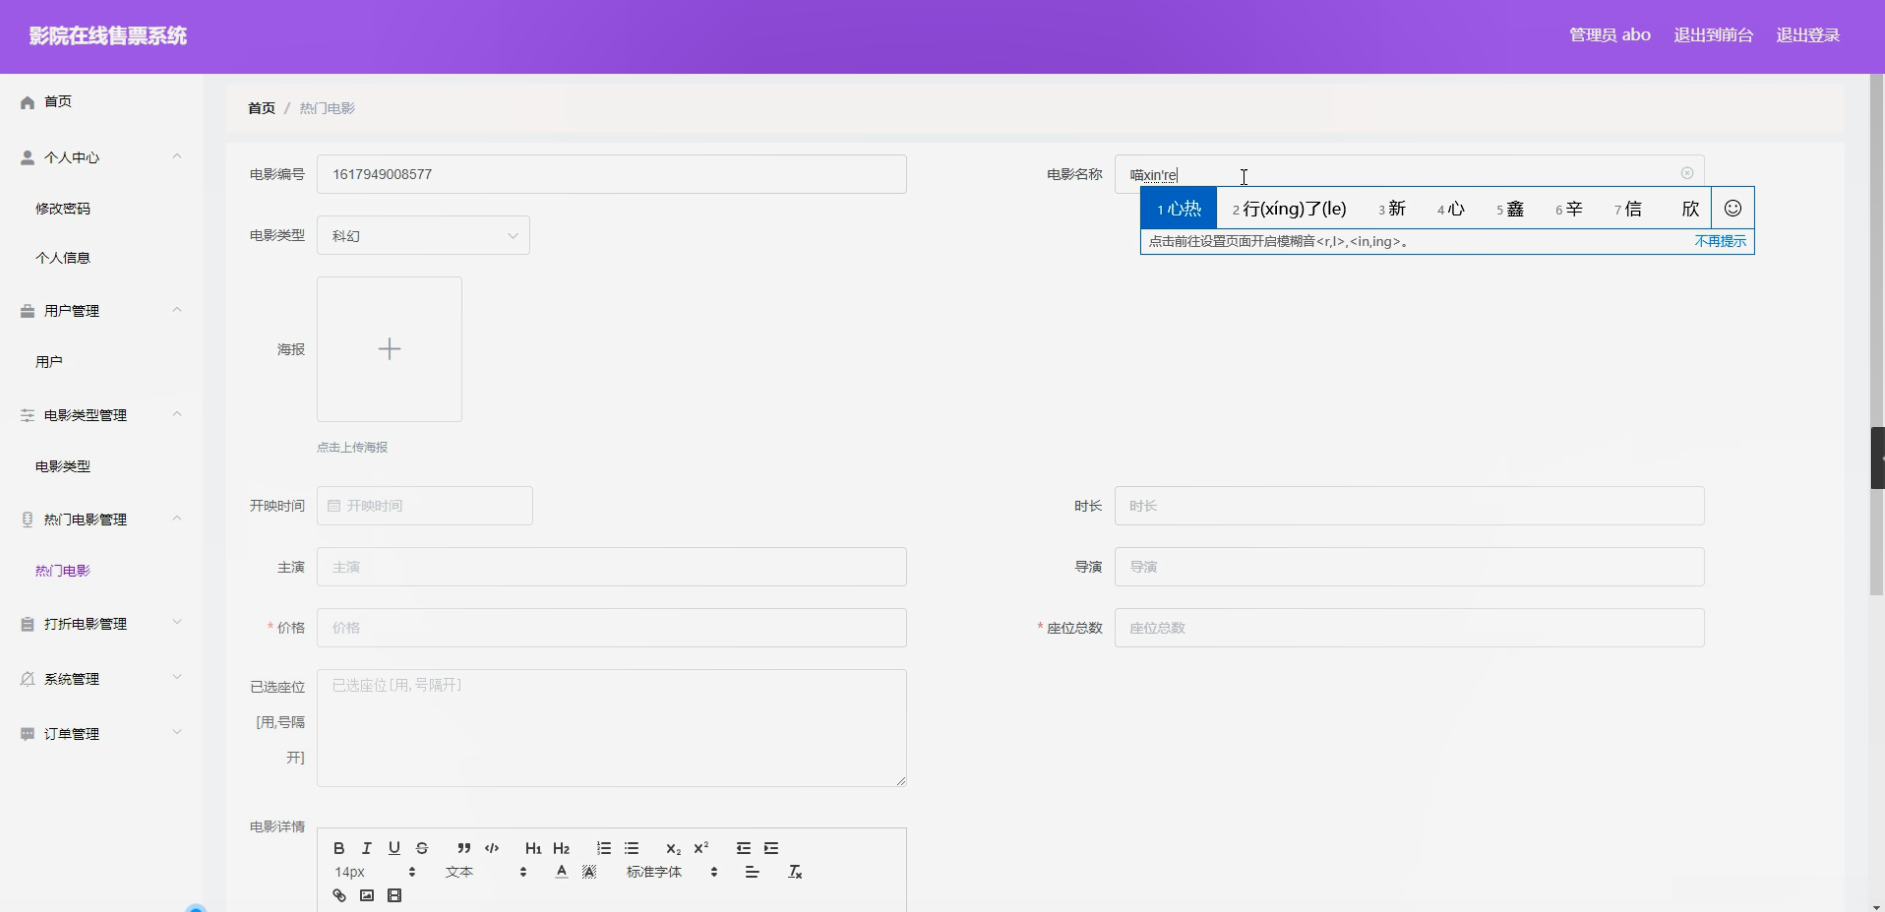
Task: Select IME candidate 心热
Action: coord(1179,208)
